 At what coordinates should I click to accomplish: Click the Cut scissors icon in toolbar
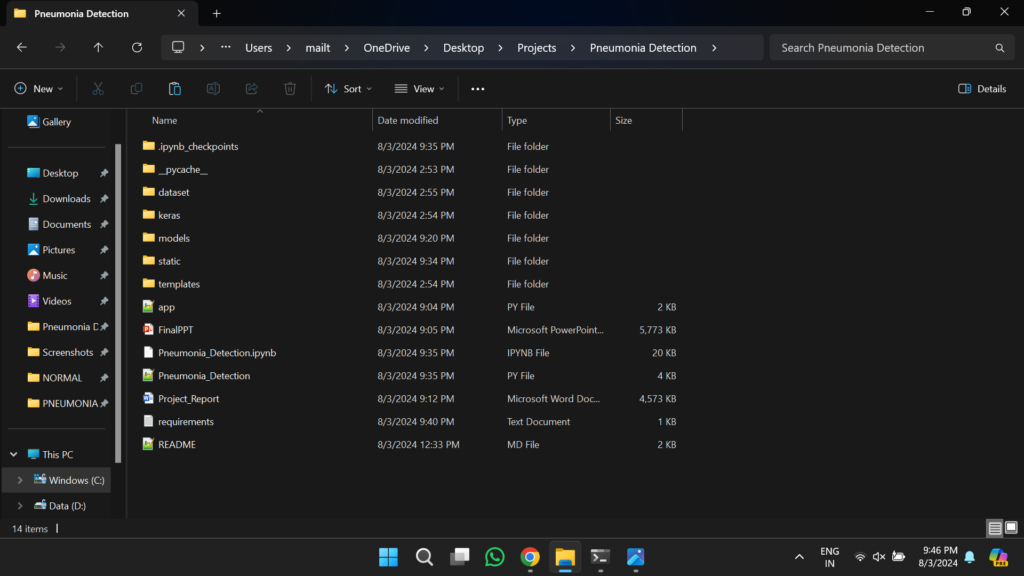[x=98, y=89]
